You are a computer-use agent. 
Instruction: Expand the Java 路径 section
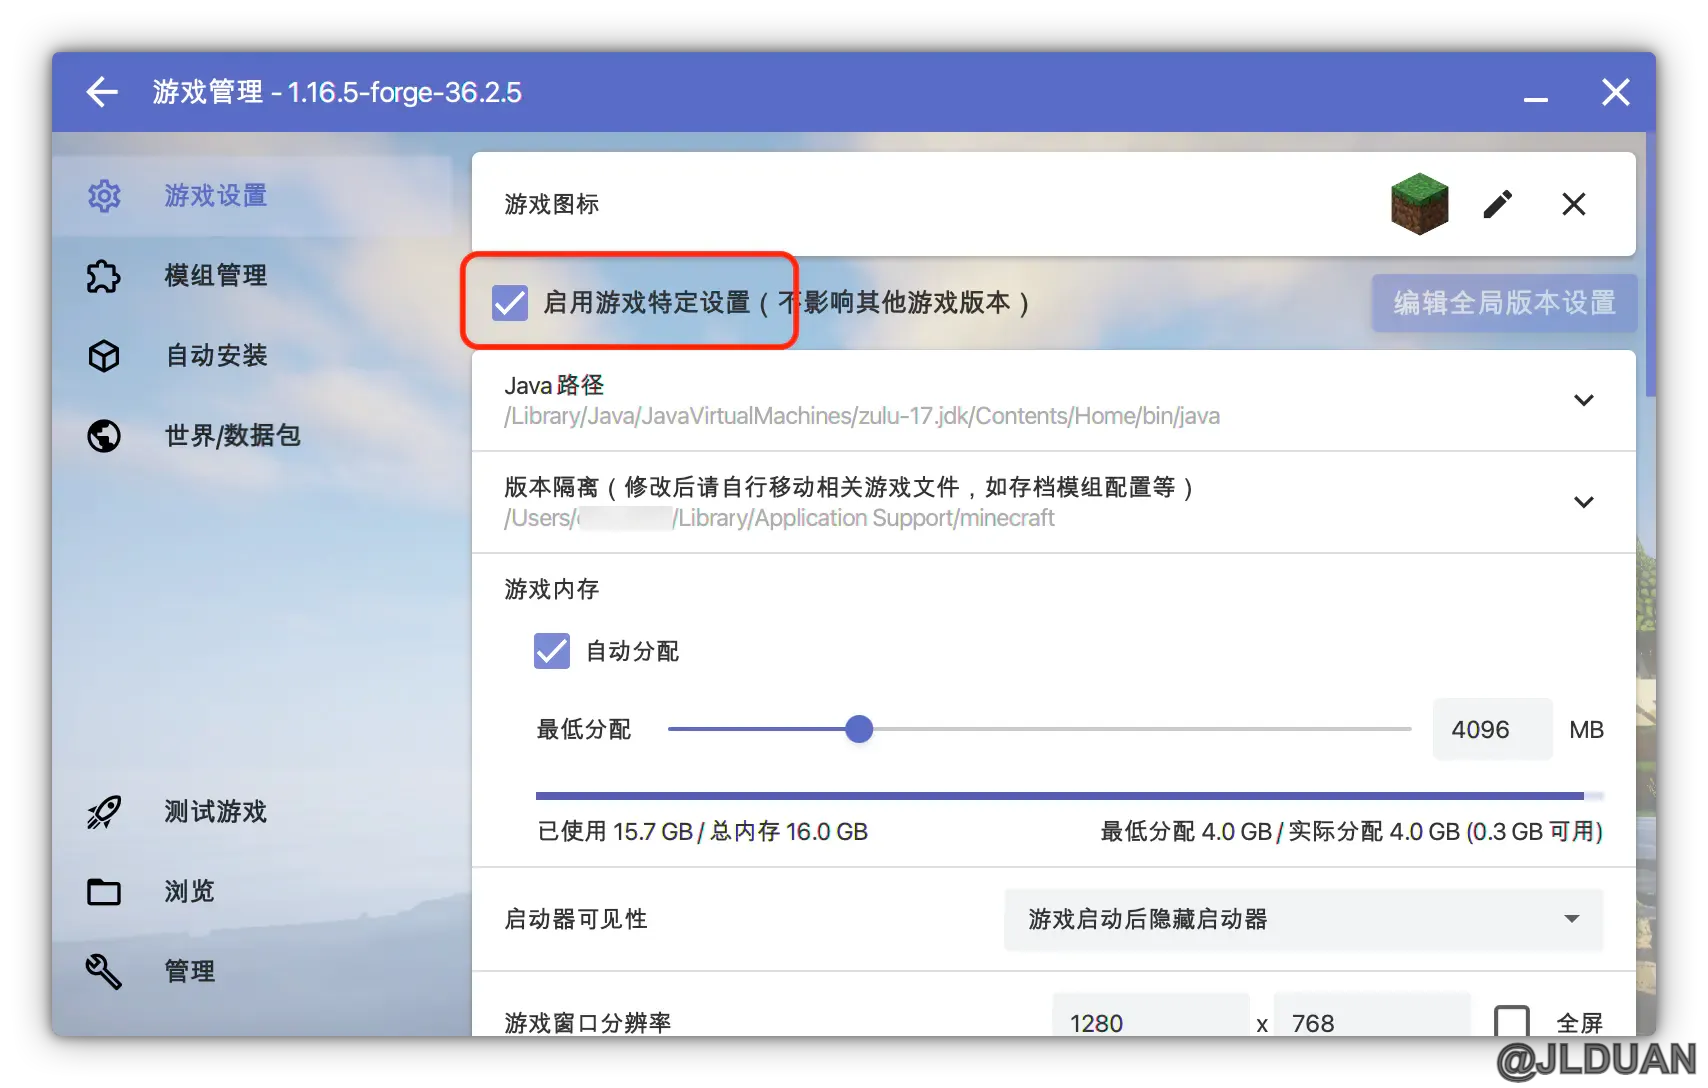[1584, 400]
